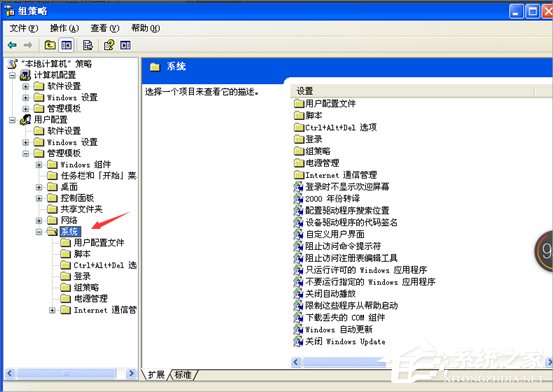Click the Back arrow toolbar icon
553x392 pixels.
click(12, 45)
